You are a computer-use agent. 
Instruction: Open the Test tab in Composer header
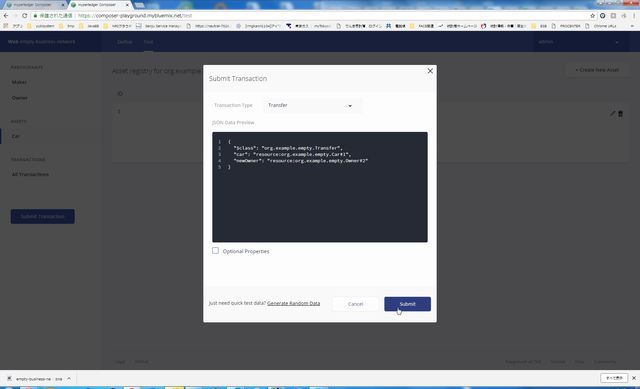[148, 42]
